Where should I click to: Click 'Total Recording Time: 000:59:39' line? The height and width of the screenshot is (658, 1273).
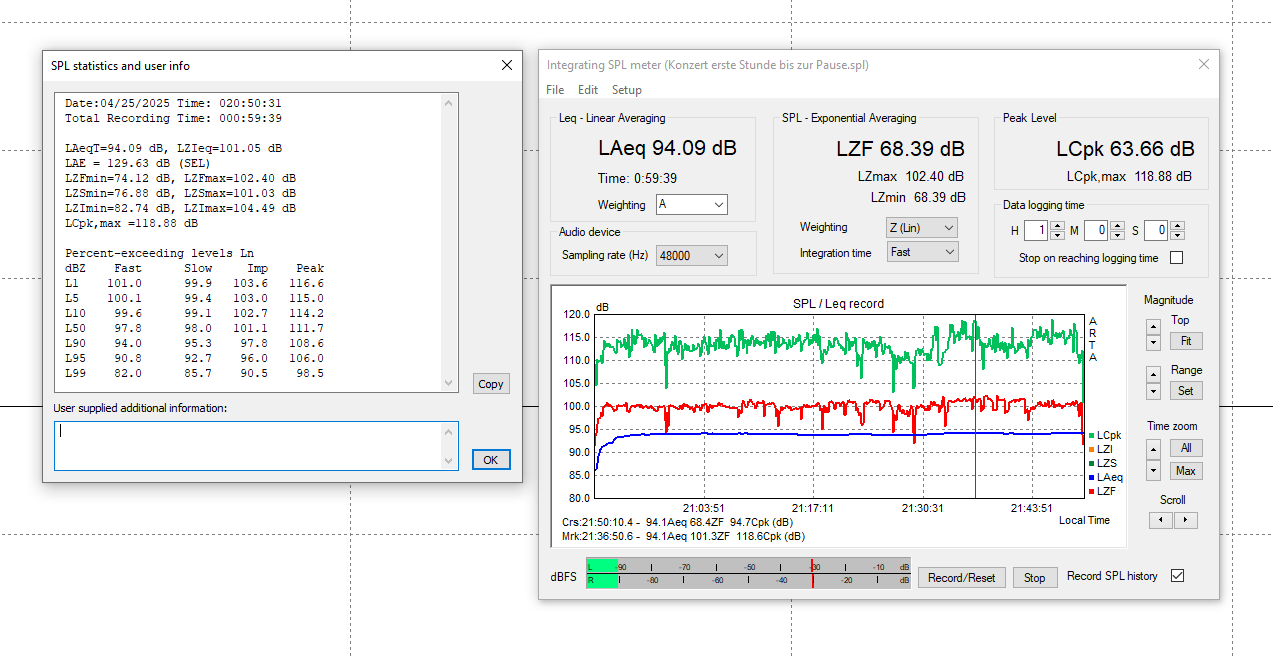174,118
